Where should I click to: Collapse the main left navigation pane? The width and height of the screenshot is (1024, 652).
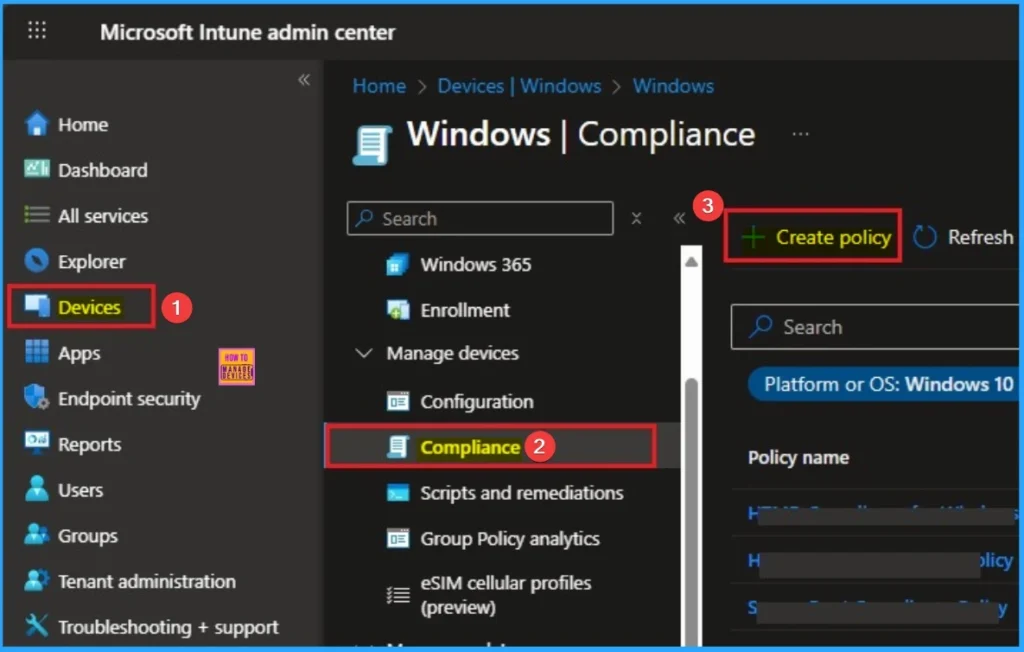304,80
